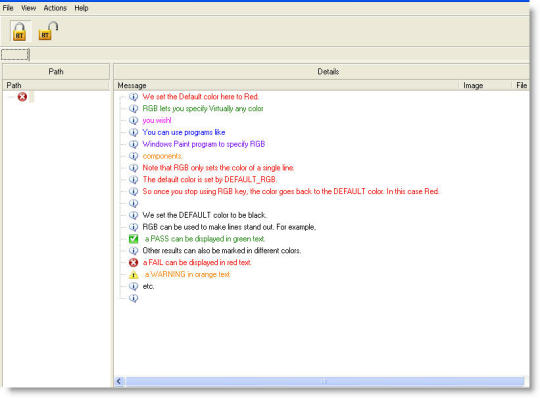Click the dotted-outline field below the toolbar
The image size is (540, 398).
15,54
